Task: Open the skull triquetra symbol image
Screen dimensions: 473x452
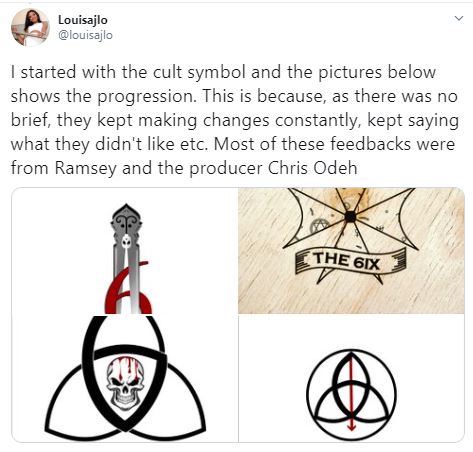Action: click(x=125, y=379)
